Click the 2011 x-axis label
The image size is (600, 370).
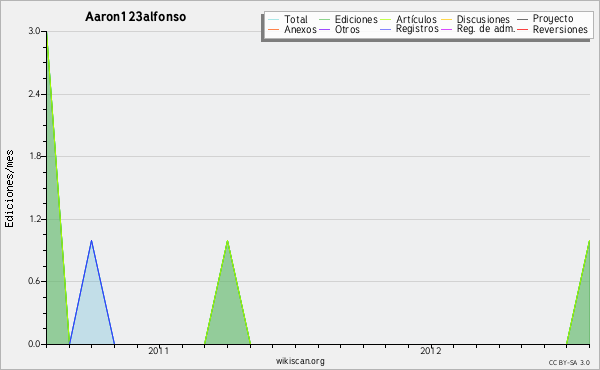(158, 350)
